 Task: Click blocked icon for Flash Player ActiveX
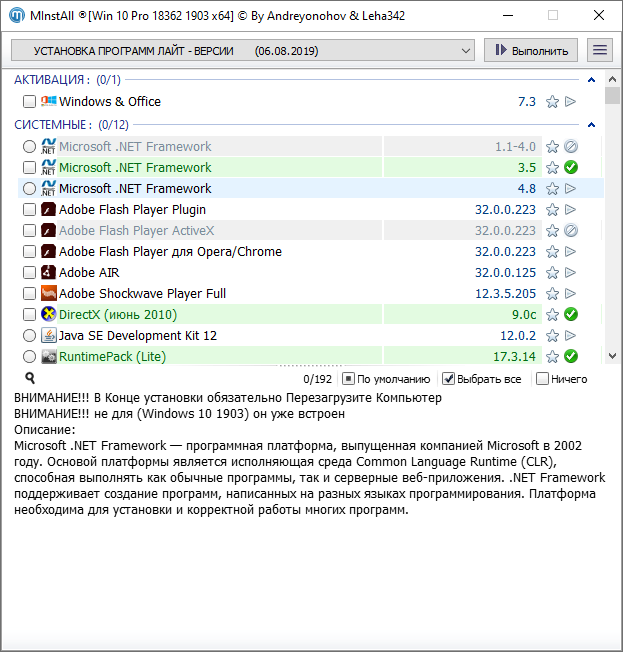point(571,230)
